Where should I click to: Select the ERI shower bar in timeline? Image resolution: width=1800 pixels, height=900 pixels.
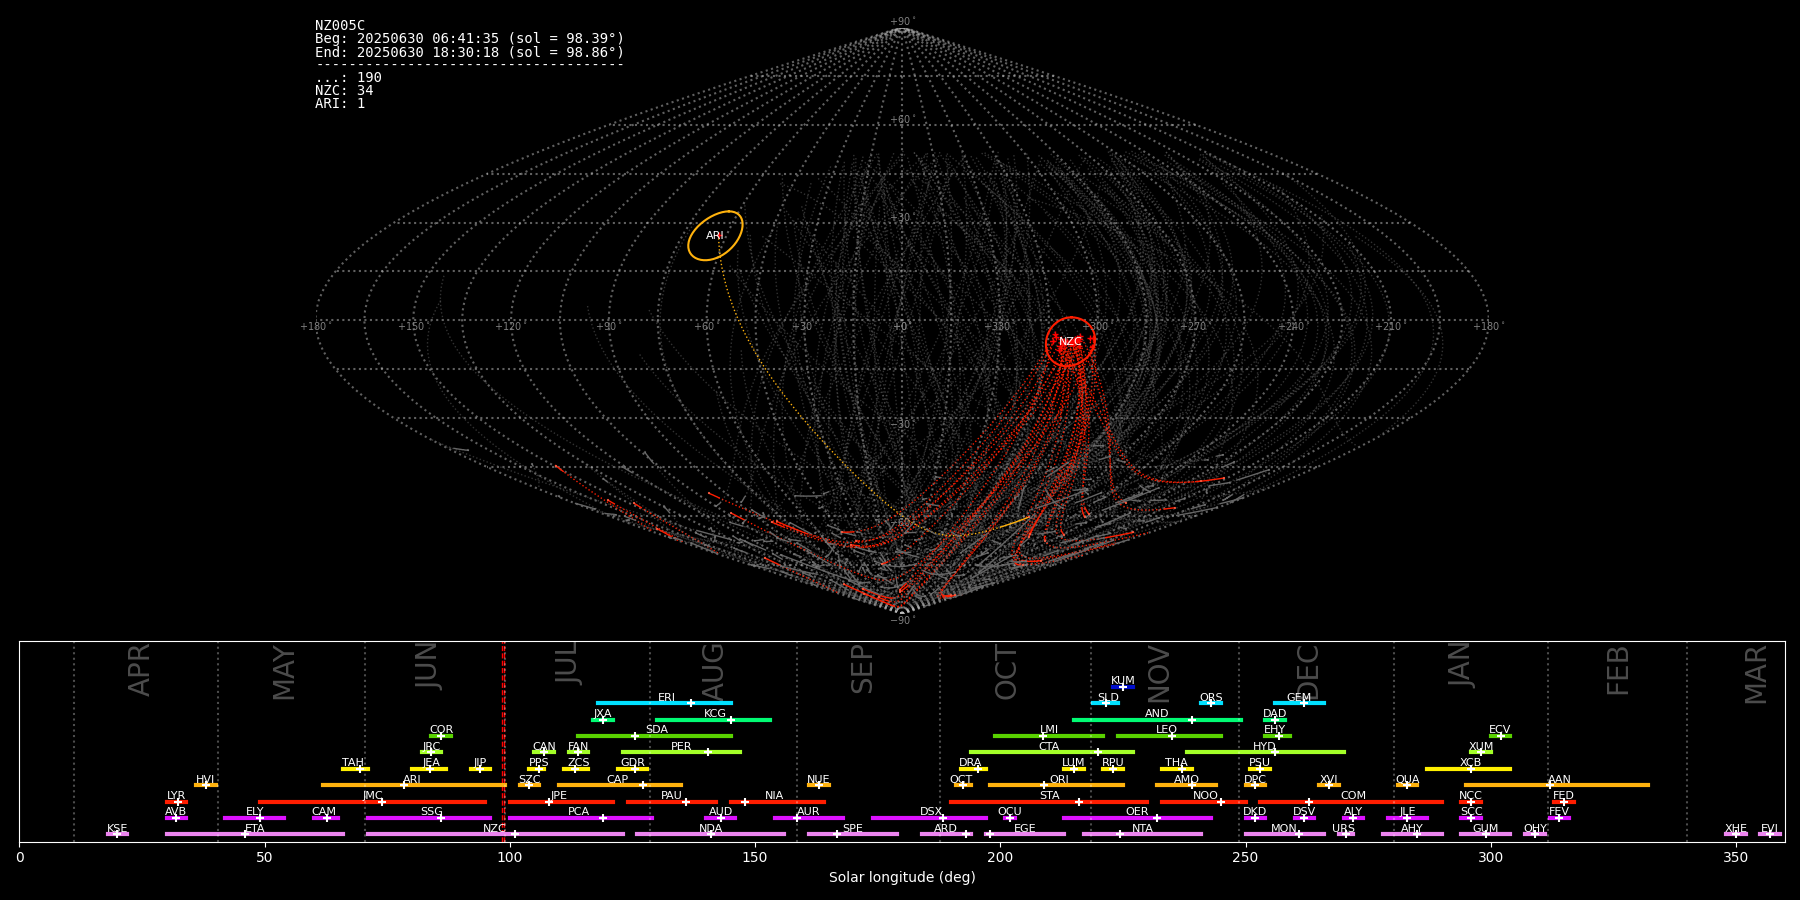click(664, 703)
